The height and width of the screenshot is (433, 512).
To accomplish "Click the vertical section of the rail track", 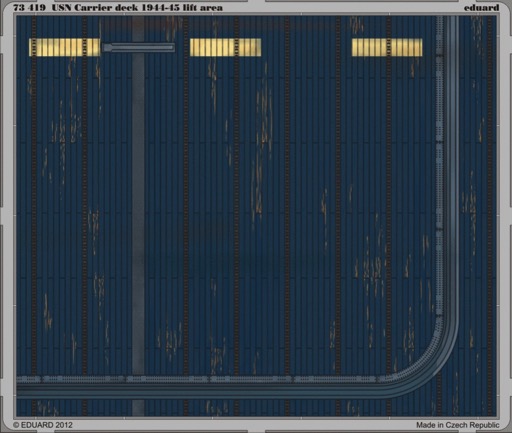I will tap(451, 167).
